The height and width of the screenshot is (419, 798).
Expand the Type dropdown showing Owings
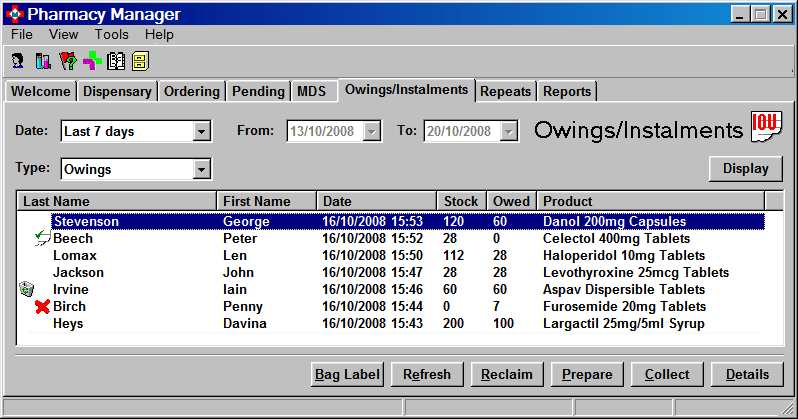[x=201, y=169]
